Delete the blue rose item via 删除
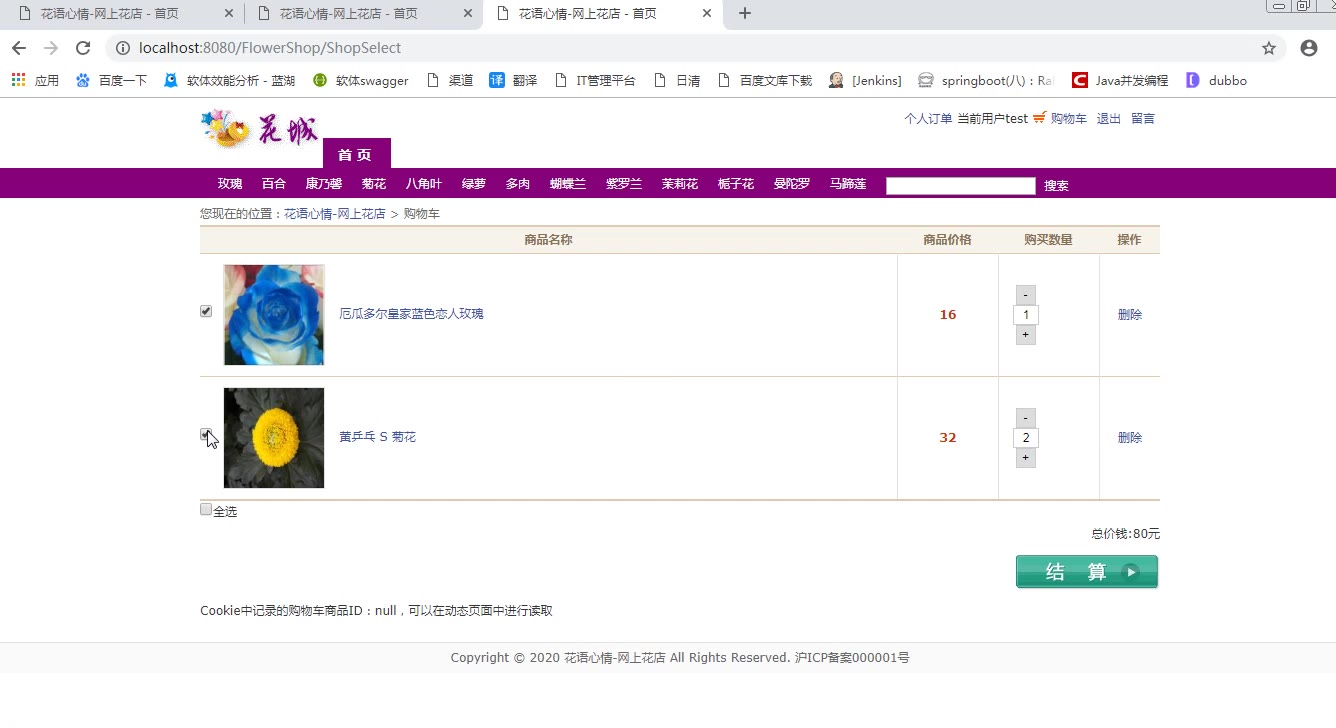Image resolution: width=1336 pixels, height=728 pixels. pyautogui.click(x=1129, y=314)
